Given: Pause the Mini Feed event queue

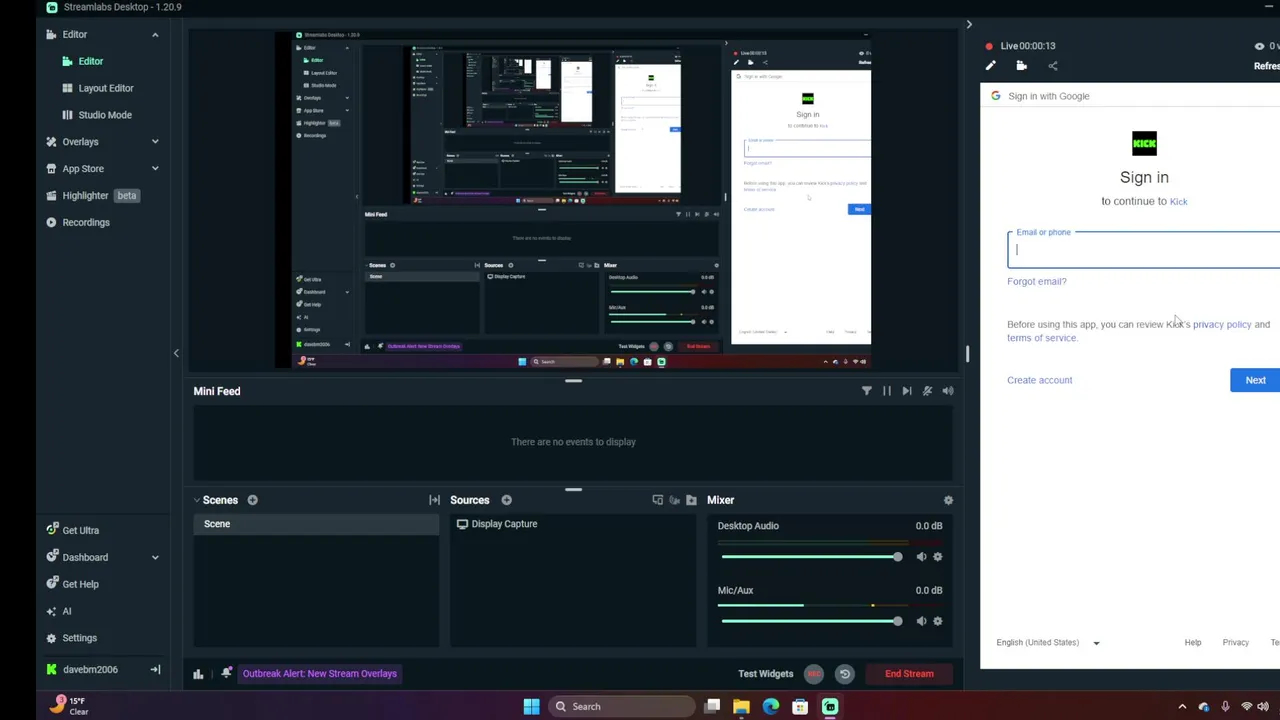Looking at the screenshot, I should click(x=886, y=391).
